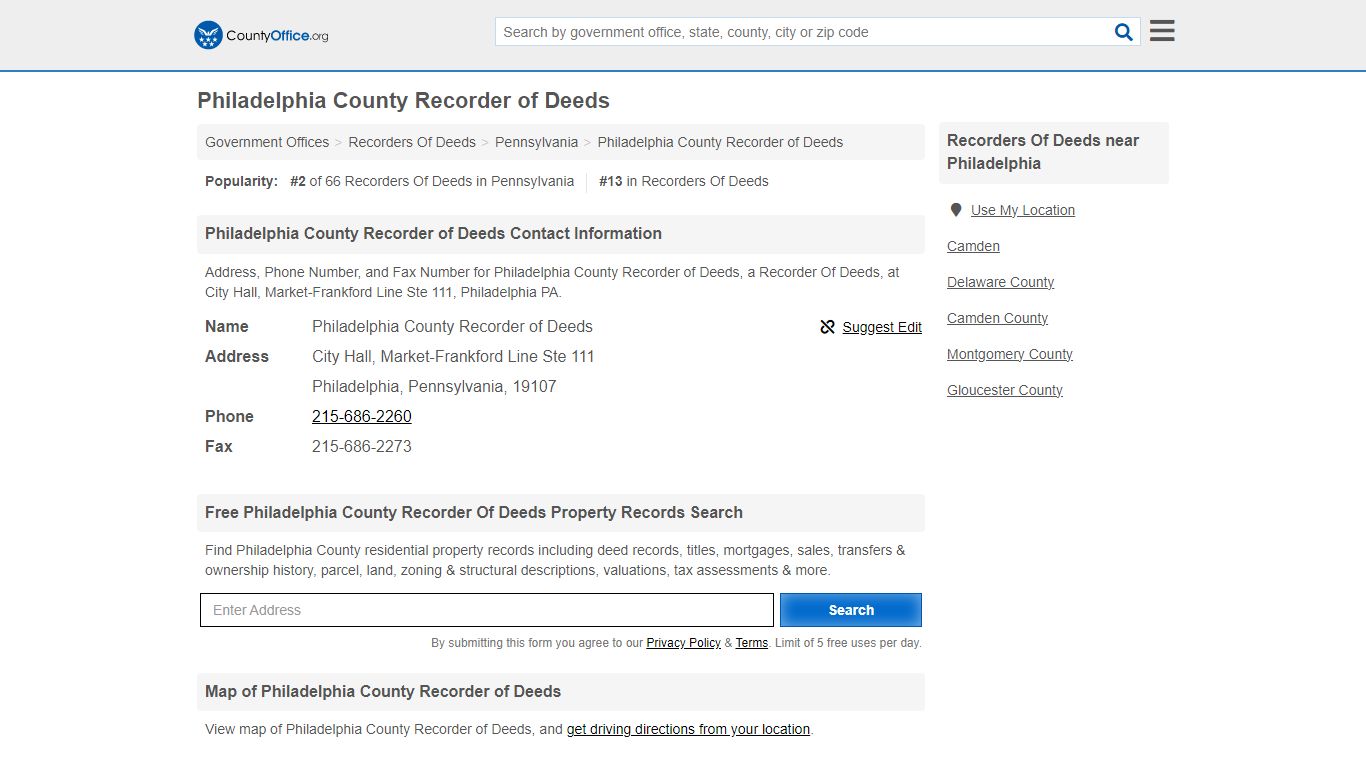Open Pennsylvania breadcrumb
Screen dimensions: 1366x768
pos(536,142)
